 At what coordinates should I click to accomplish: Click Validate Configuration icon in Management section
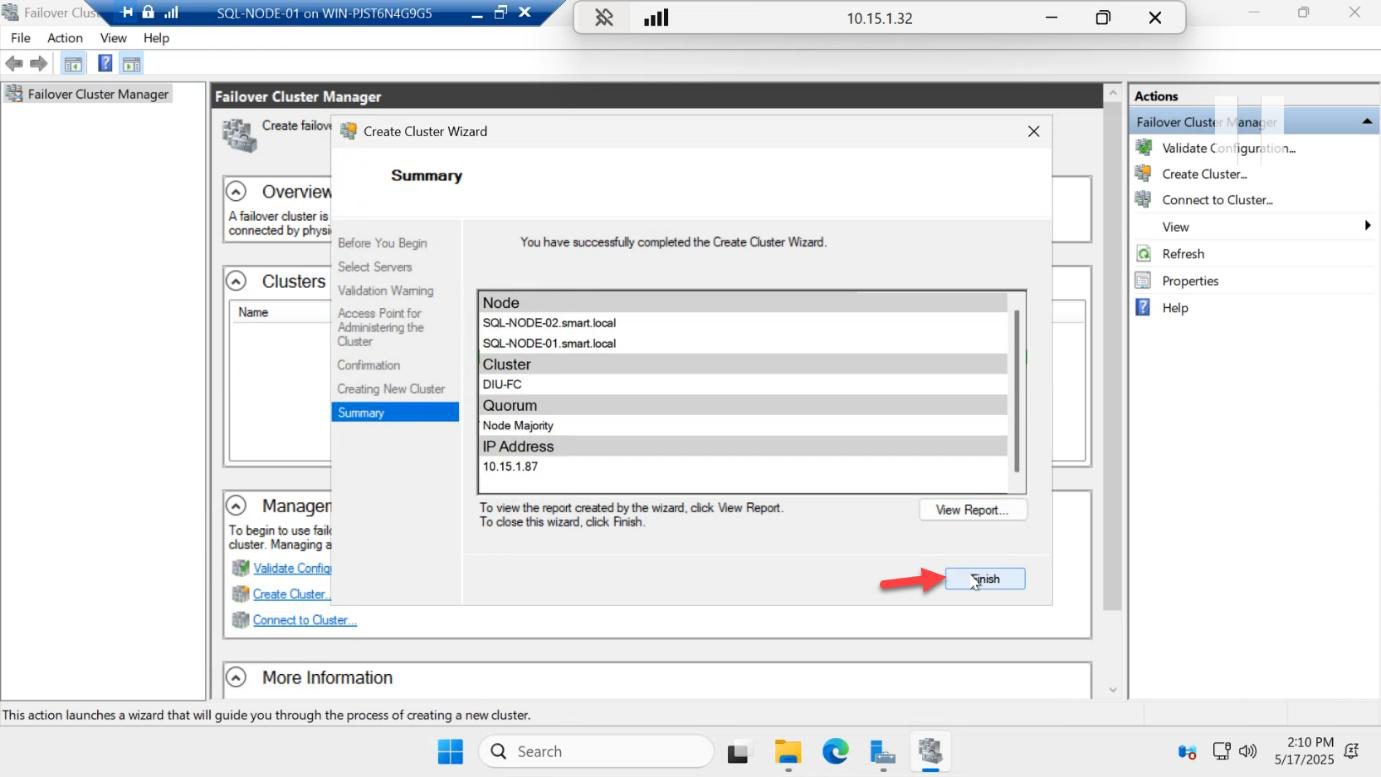(240, 568)
